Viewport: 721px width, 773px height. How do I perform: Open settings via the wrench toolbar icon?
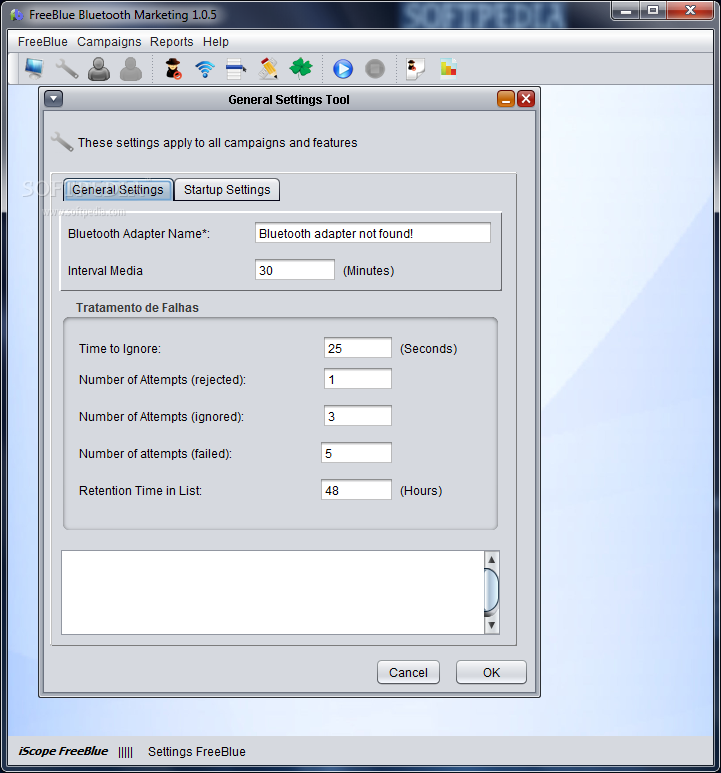67,69
